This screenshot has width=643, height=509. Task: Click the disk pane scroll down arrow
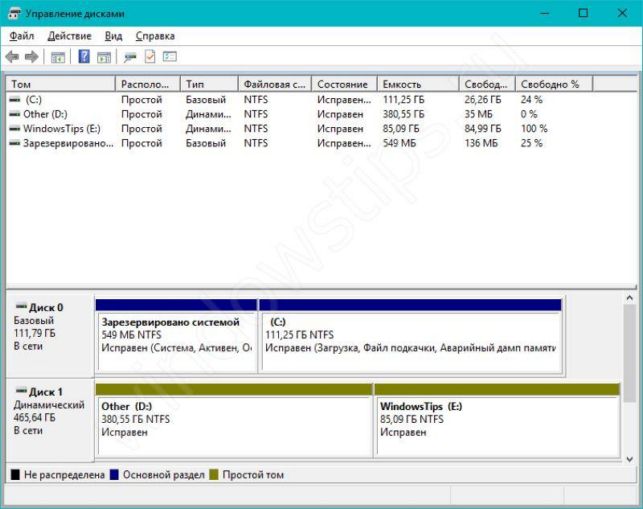click(x=630, y=459)
